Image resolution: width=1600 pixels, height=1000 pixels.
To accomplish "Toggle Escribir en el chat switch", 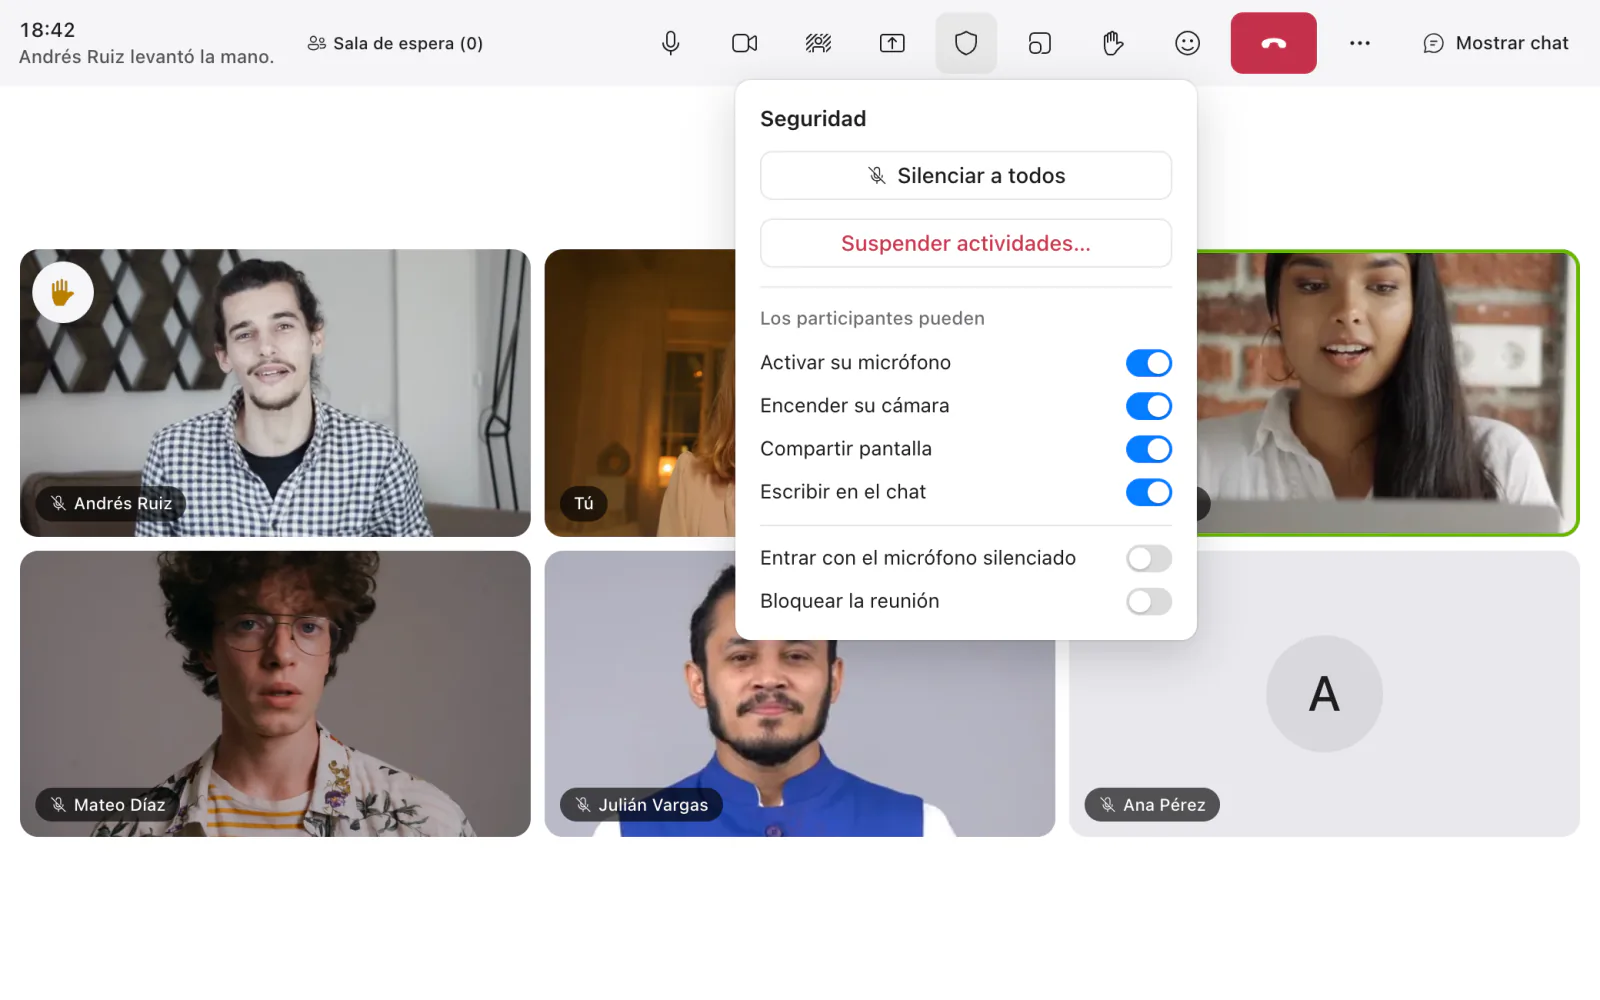I will coord(1148,492).
